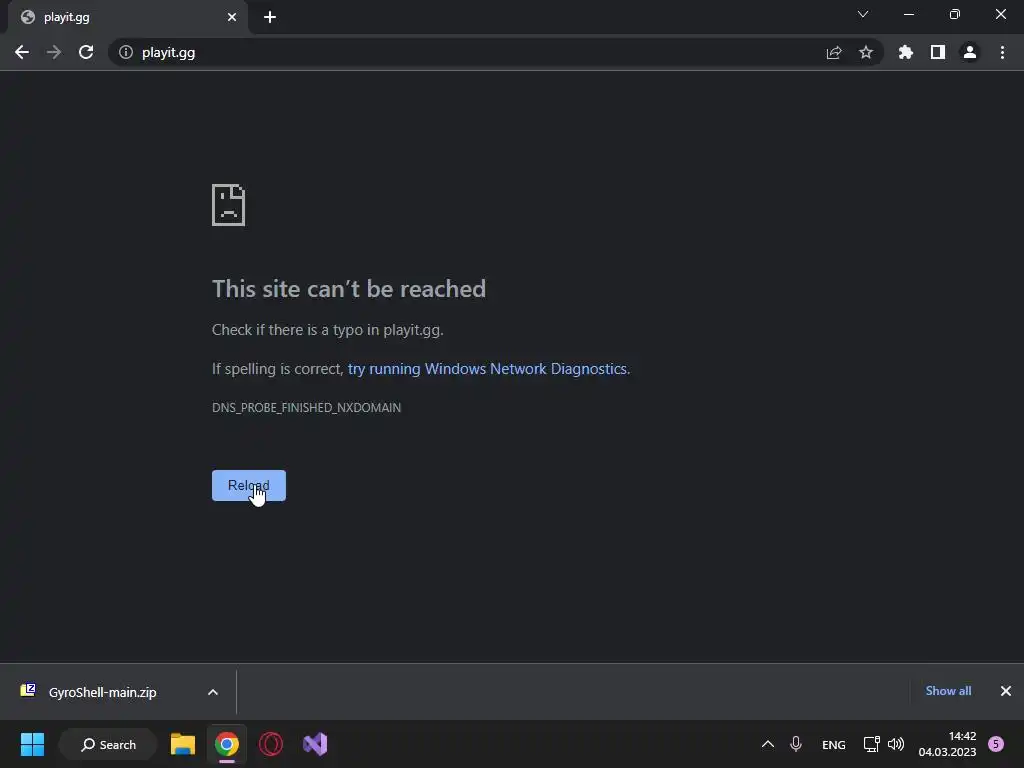This screenshot has width=1024, height=768.
Task: Click the Chrome taskbar icon
Action: pyautogui.click(x=227, y=744)
